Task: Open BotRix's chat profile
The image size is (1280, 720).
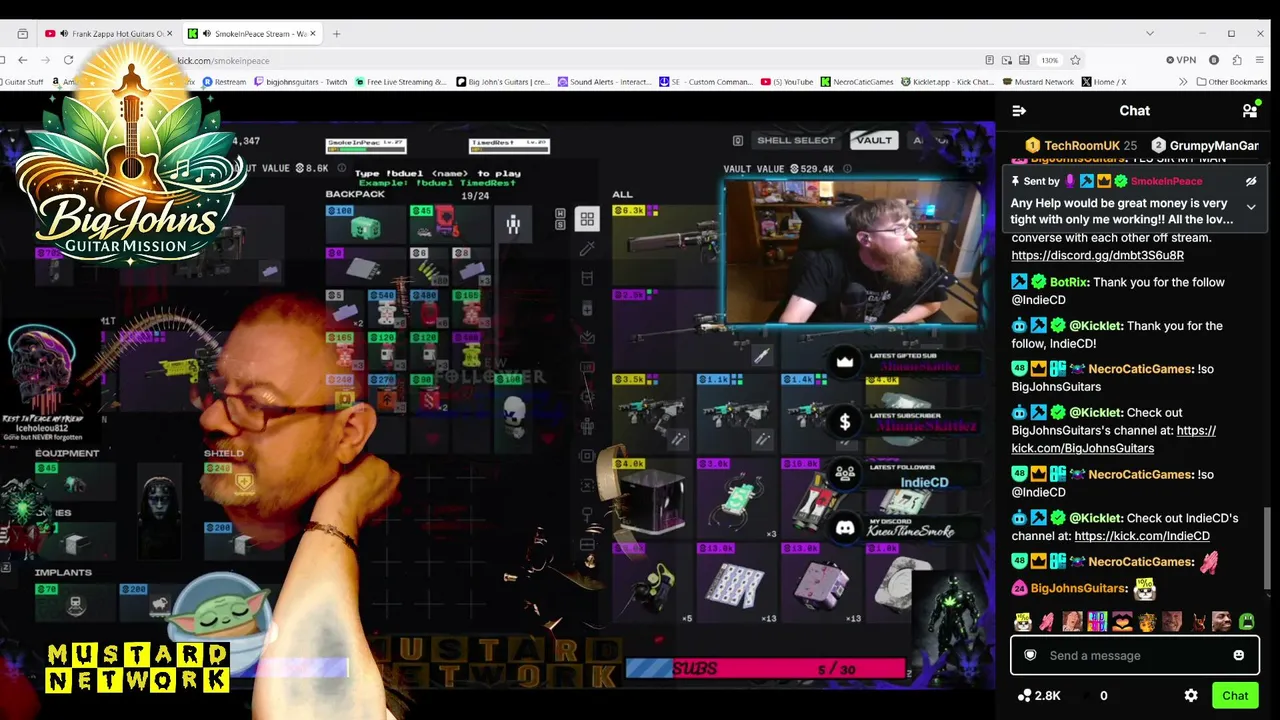Action: [x=1070, y=282]
